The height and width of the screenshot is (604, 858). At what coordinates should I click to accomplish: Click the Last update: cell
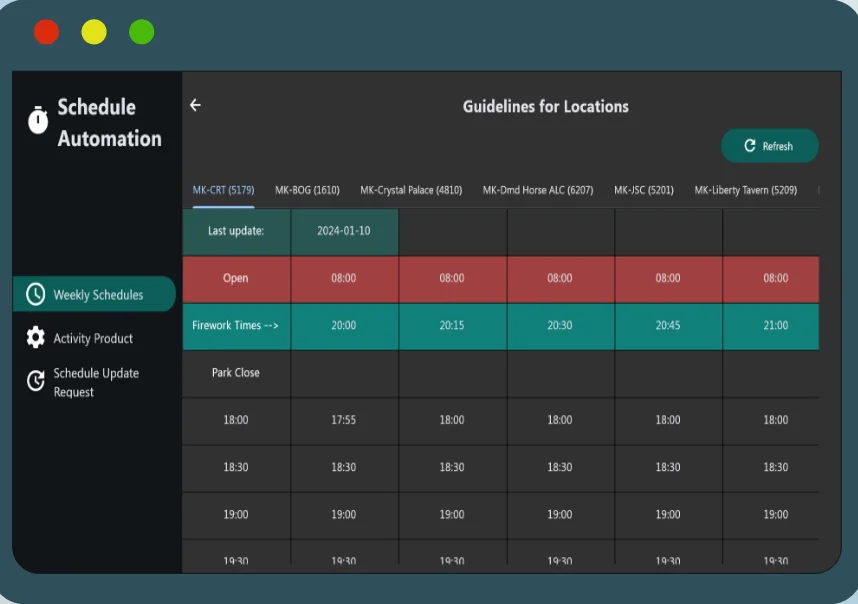click(x=236, y=231)
